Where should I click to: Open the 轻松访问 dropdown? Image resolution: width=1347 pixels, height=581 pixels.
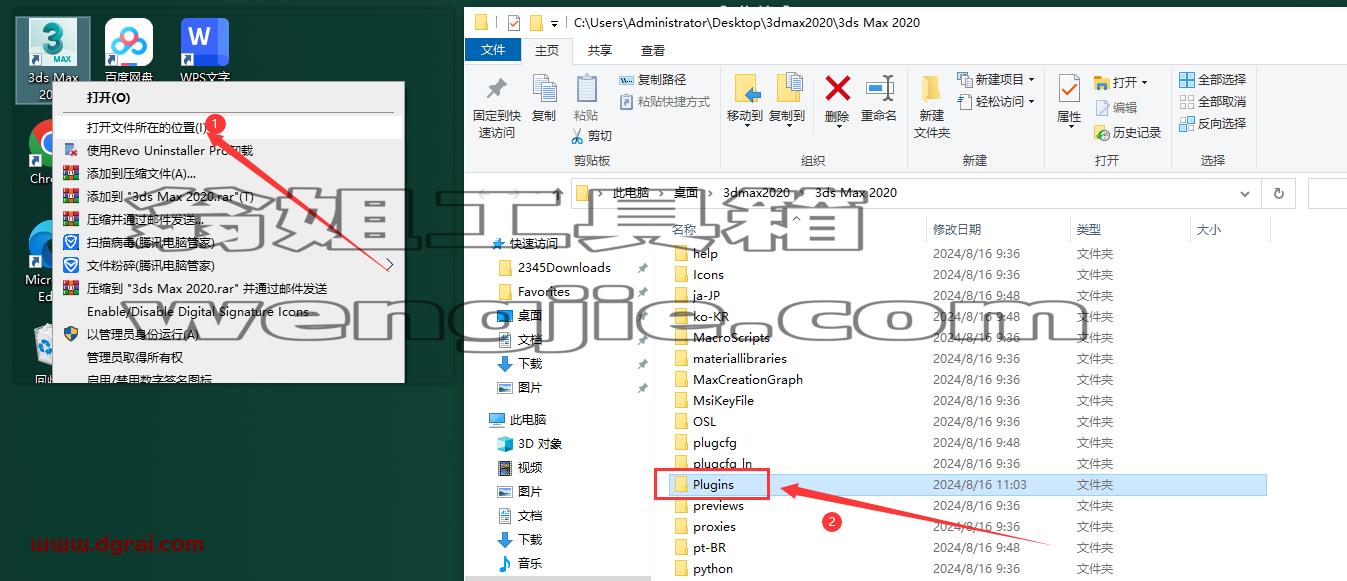pyautogui.click(x=1031, y=101)
